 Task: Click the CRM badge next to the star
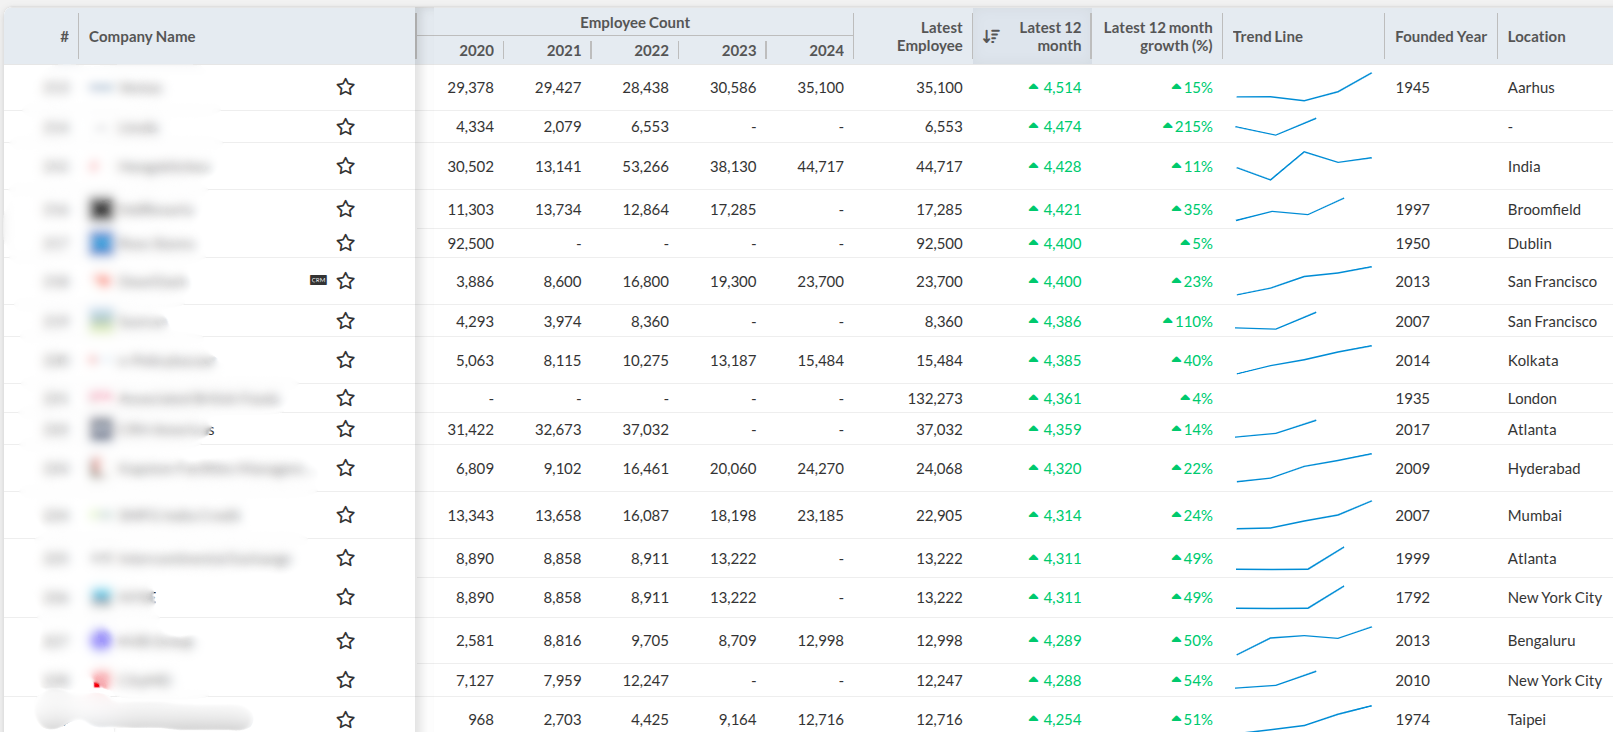click(318, 281)
